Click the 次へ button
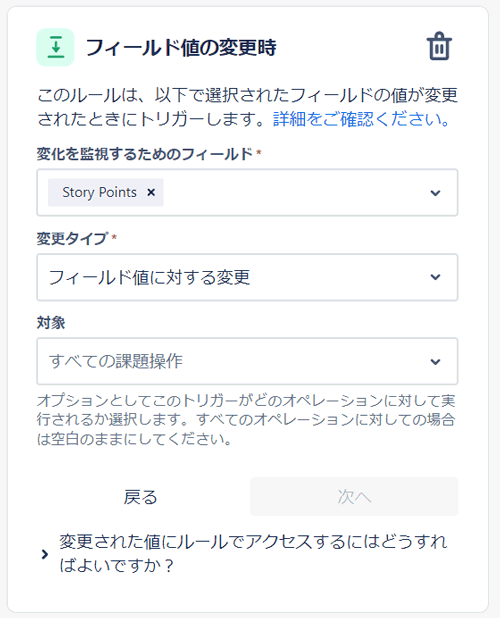 pos(354,497)
